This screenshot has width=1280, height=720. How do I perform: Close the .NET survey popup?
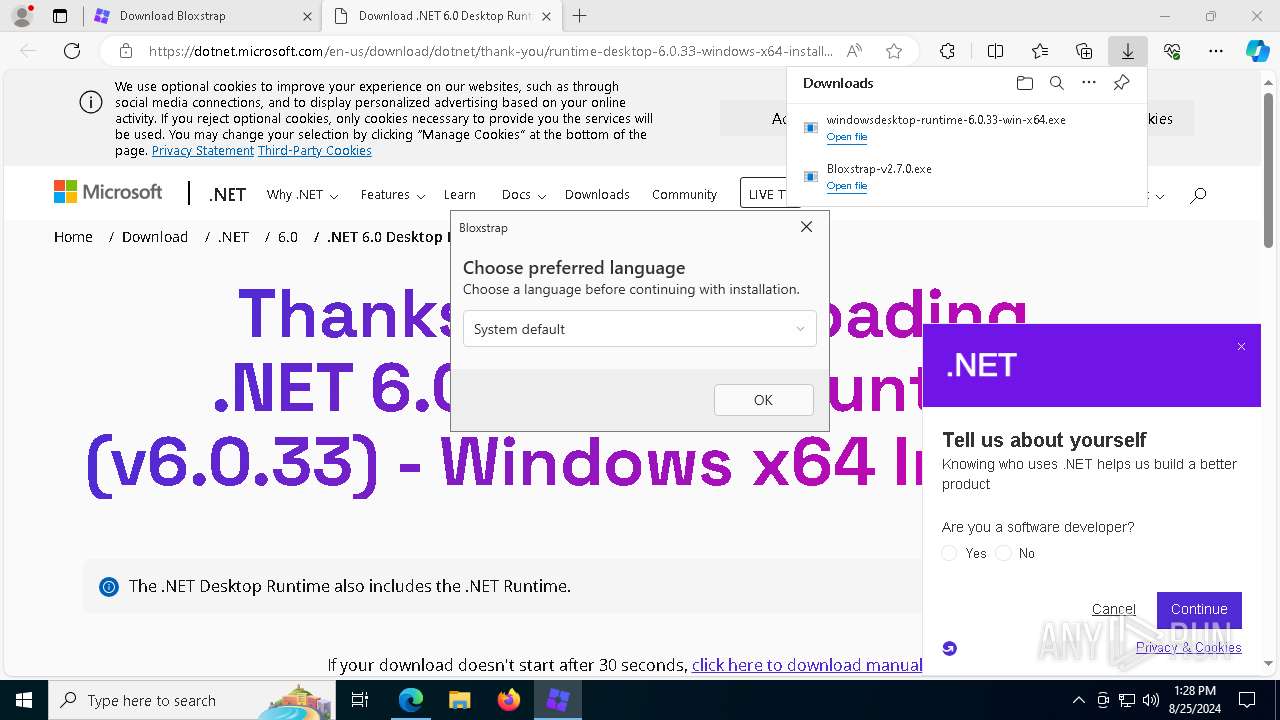[x=1241, y=347]
